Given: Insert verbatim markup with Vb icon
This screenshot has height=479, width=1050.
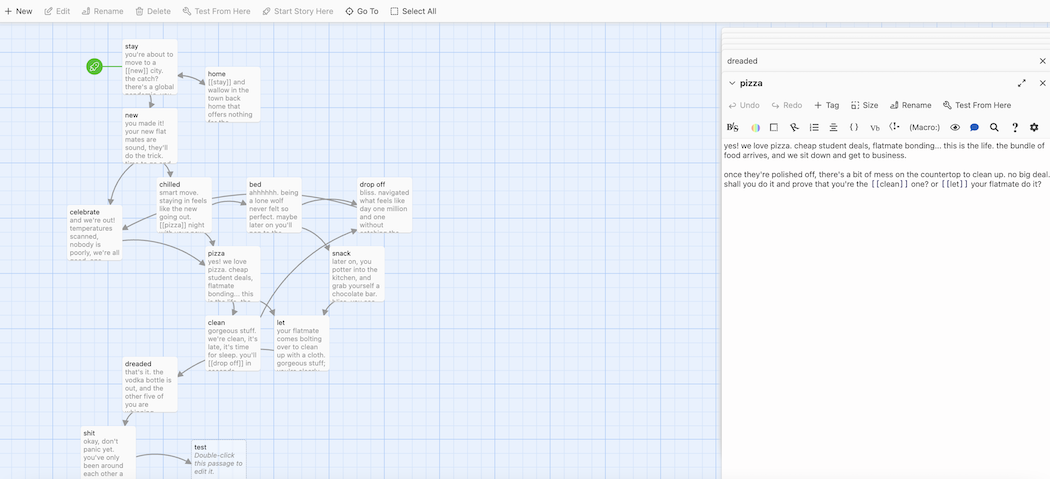Looking at the screenshot, I should click(875, 127).
